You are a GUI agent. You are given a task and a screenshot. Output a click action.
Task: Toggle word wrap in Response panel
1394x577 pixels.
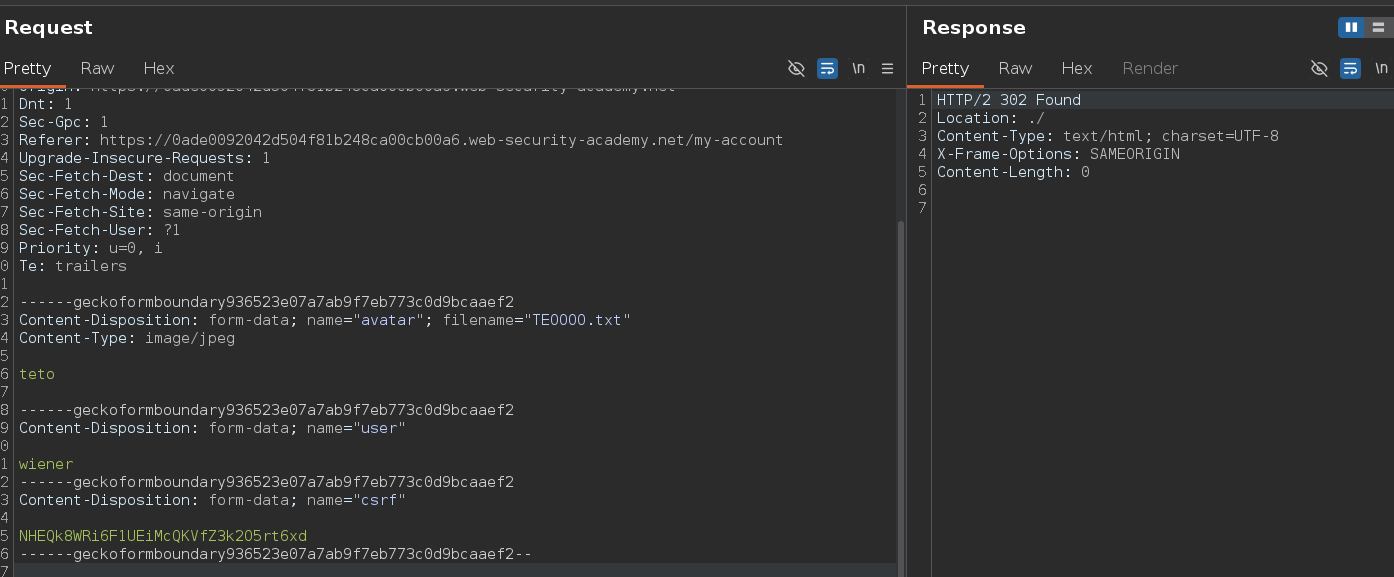pyautogui.click(x=1350, y=68)
